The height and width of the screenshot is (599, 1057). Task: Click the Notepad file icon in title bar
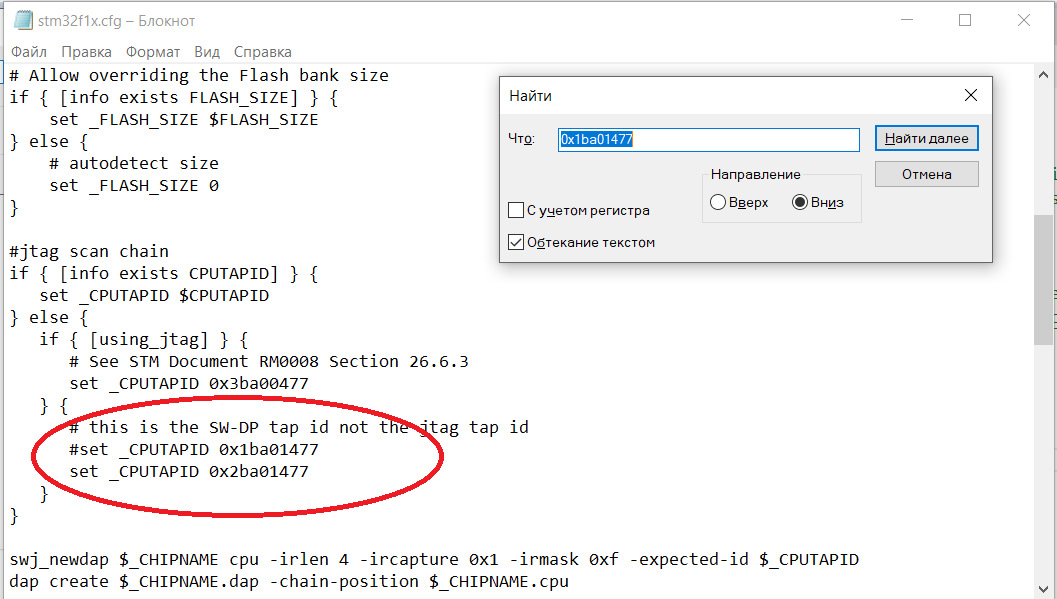23,20
